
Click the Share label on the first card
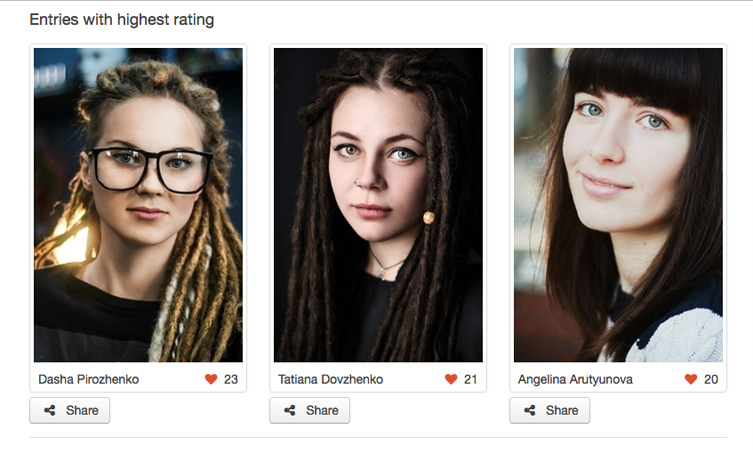pyautogui.click(x=82, y=410)
